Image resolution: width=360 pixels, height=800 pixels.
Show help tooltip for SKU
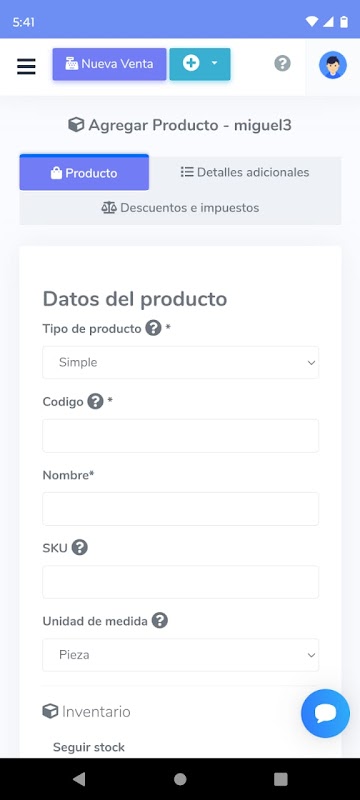(x=80, y=548)
